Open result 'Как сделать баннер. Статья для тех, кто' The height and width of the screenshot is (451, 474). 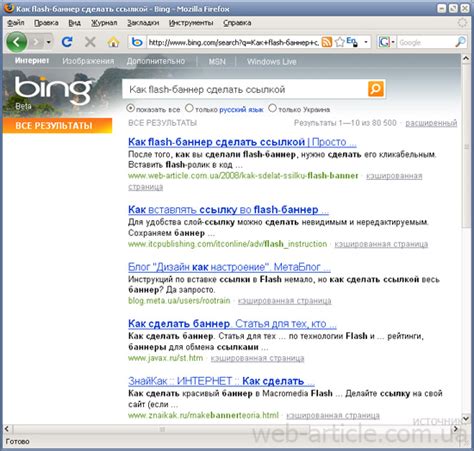pyautogui.click(x=232, y=324)
